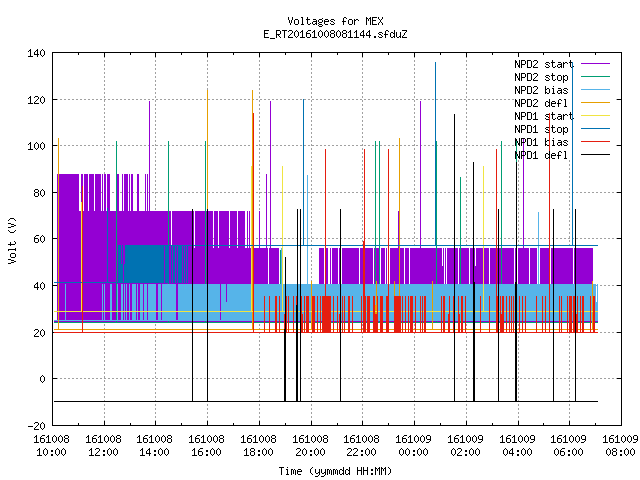640x480 pixels.
Task: Click the red NPD1 bias legend line
Action: (x=595, y=142)
